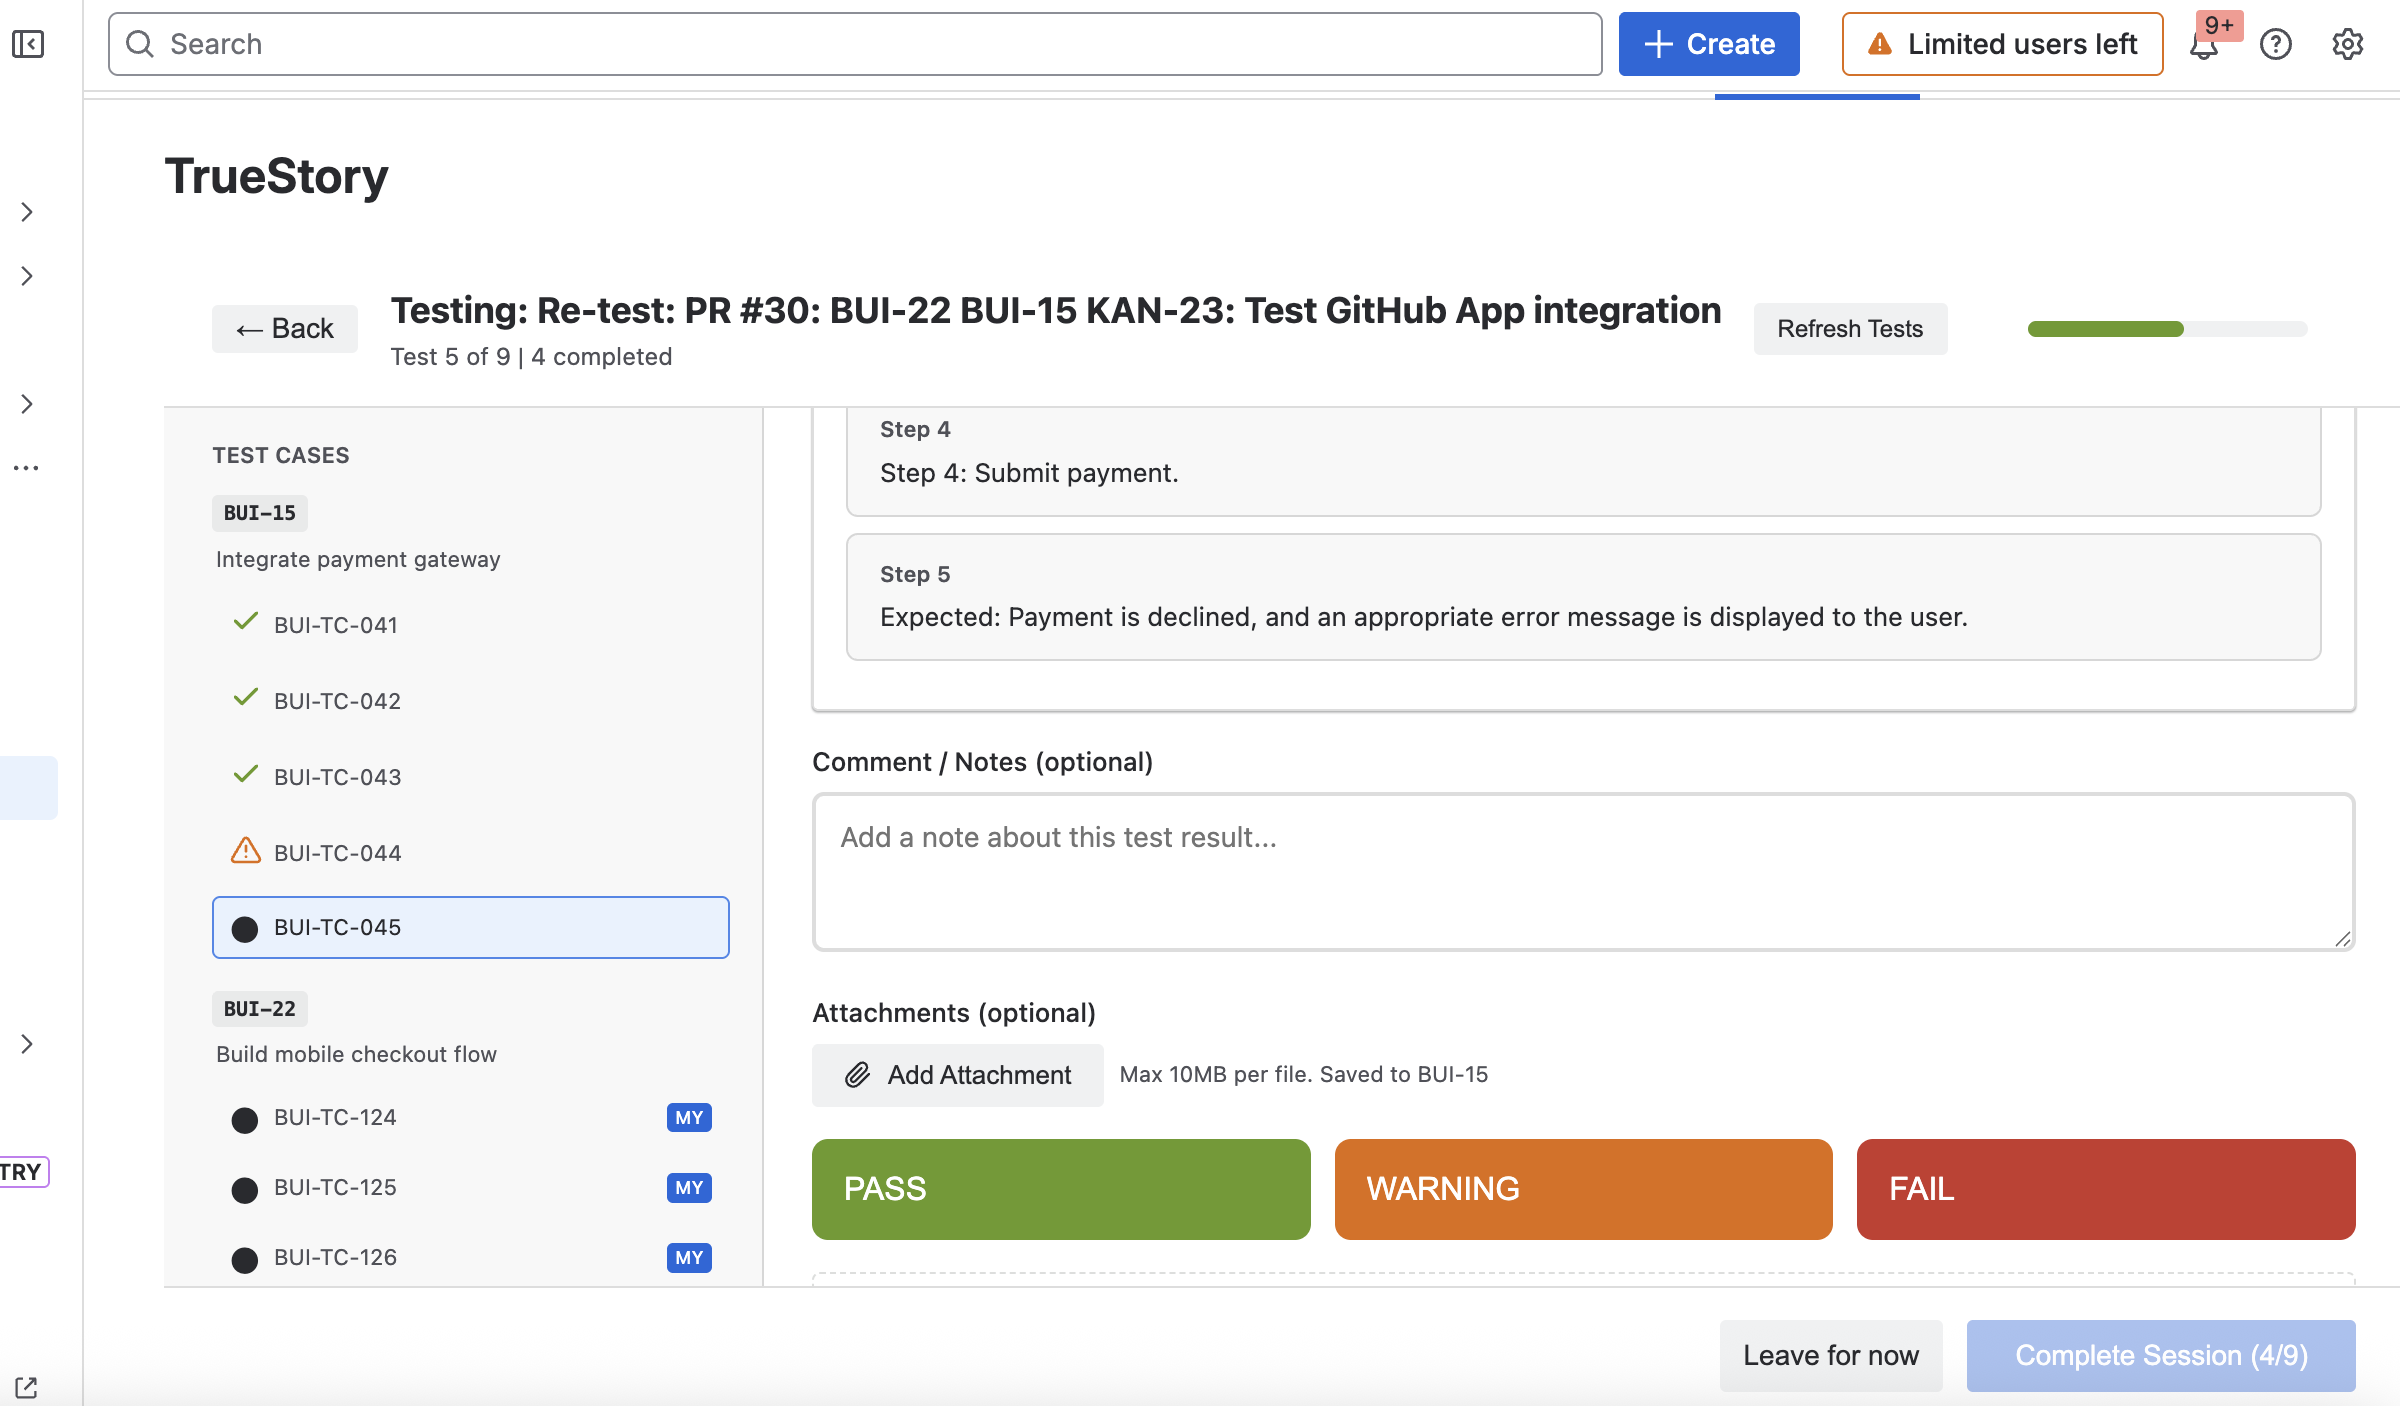2400x1406 pixels.
Task: Click Refresh Tests
Action: [1850, 329]
